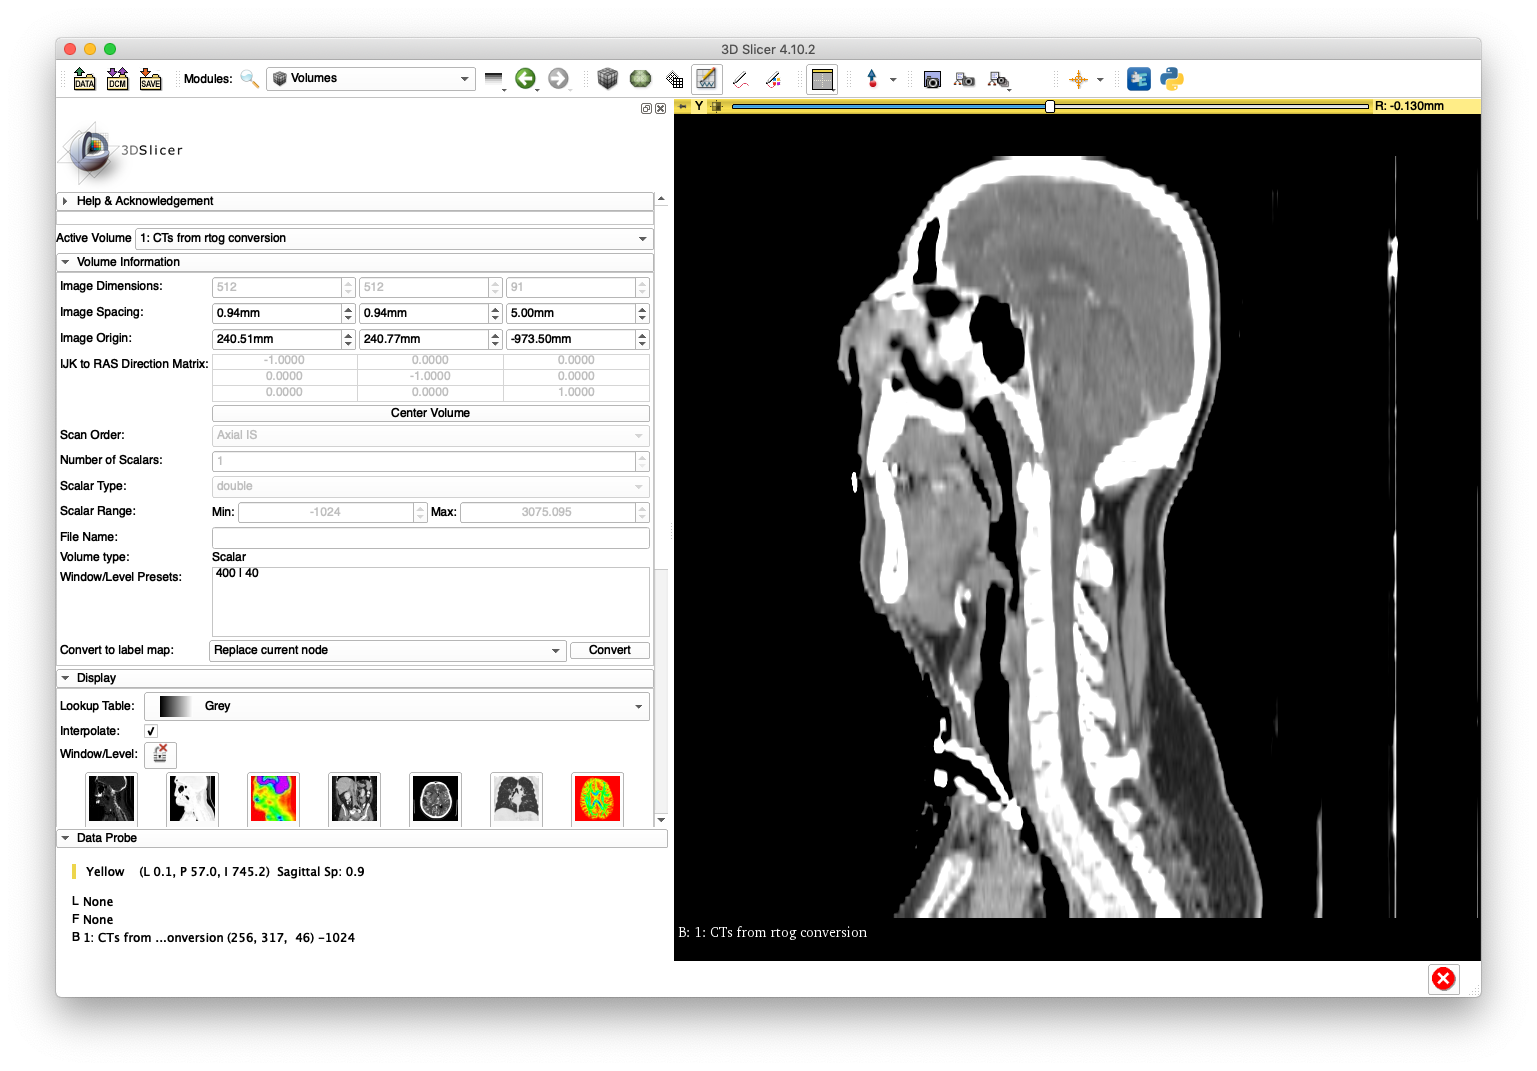Select the fiducial placement icon

[873, 79]
